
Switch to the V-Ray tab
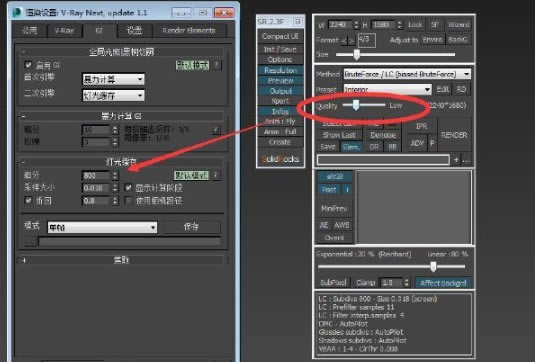pyautogui.click(x=64, y=31)
